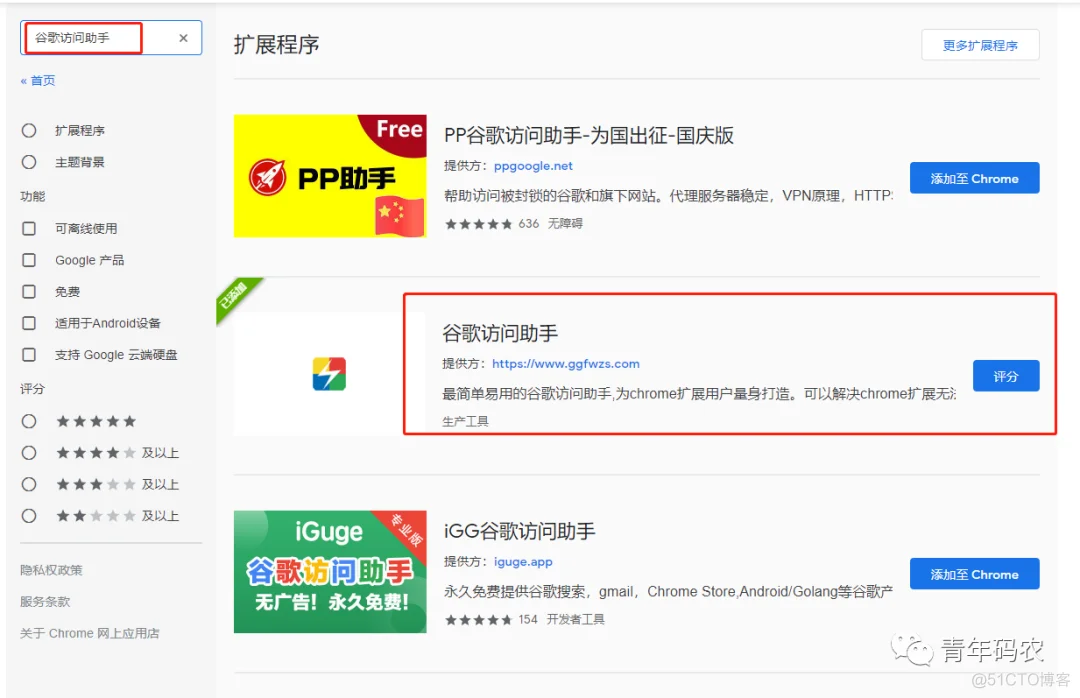Open 关于 Chrome 网上应用店 link

pyautogui.click(x=90, y=633)
